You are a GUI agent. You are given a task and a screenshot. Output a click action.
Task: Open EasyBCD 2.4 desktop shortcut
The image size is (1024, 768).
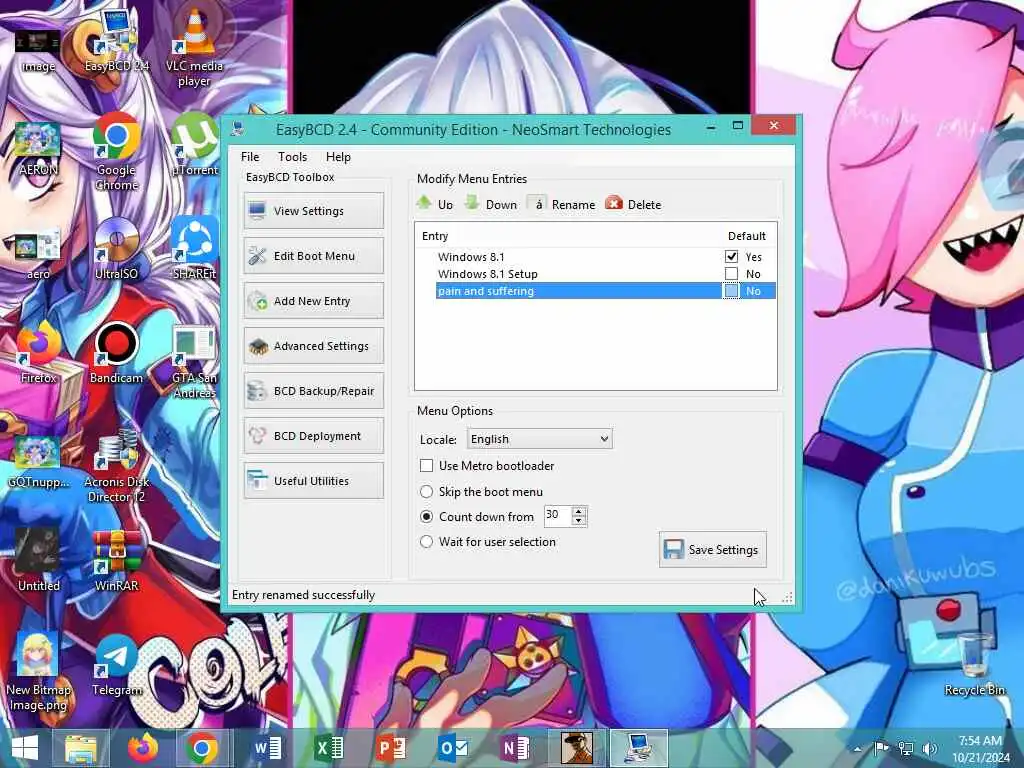pos(116,42)
